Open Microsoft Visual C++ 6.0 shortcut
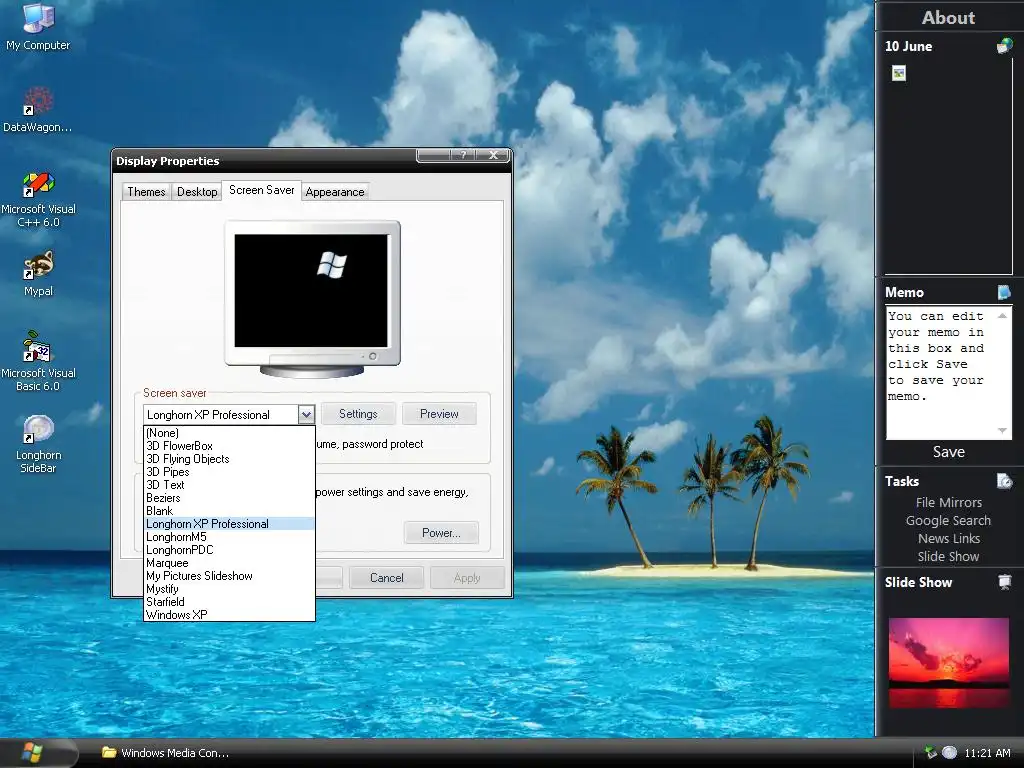 [38, 199]
